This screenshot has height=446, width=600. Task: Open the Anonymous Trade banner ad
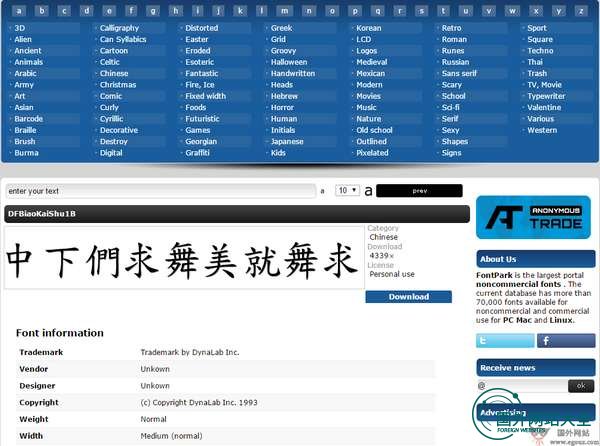coord(533,217)
